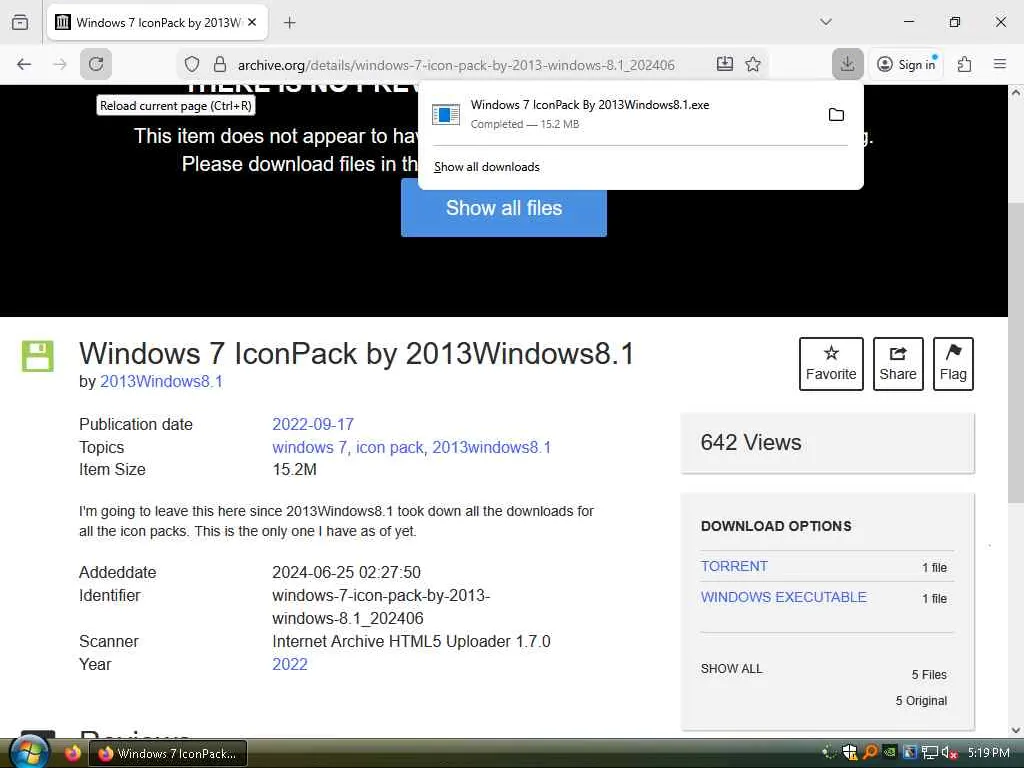This screenshot has height=768, width=1024.
Task: Click the scrollbar up arrow
Action: [x=1016, y=92]
